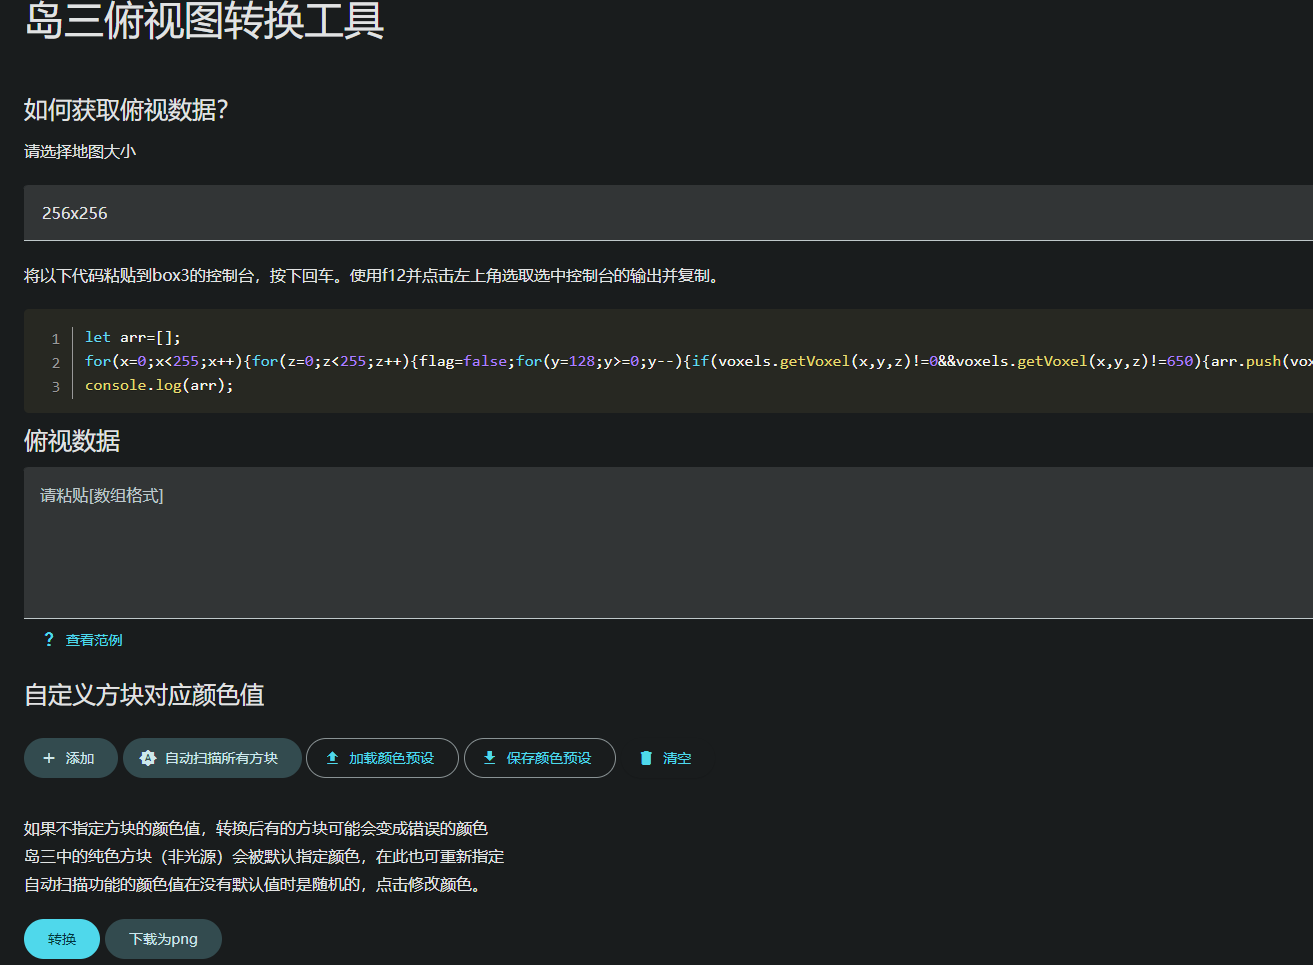Screen dimensions: 1313x965
Task: Click the 'console.log(arr);' code line
Action: pos(159,385)
